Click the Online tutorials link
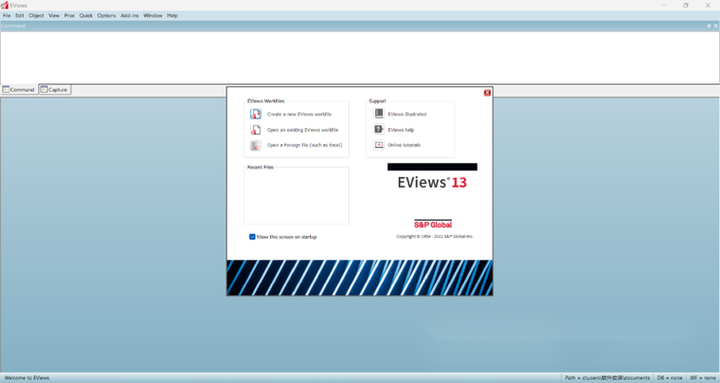 pyautogui.click(x=404, y=145)
